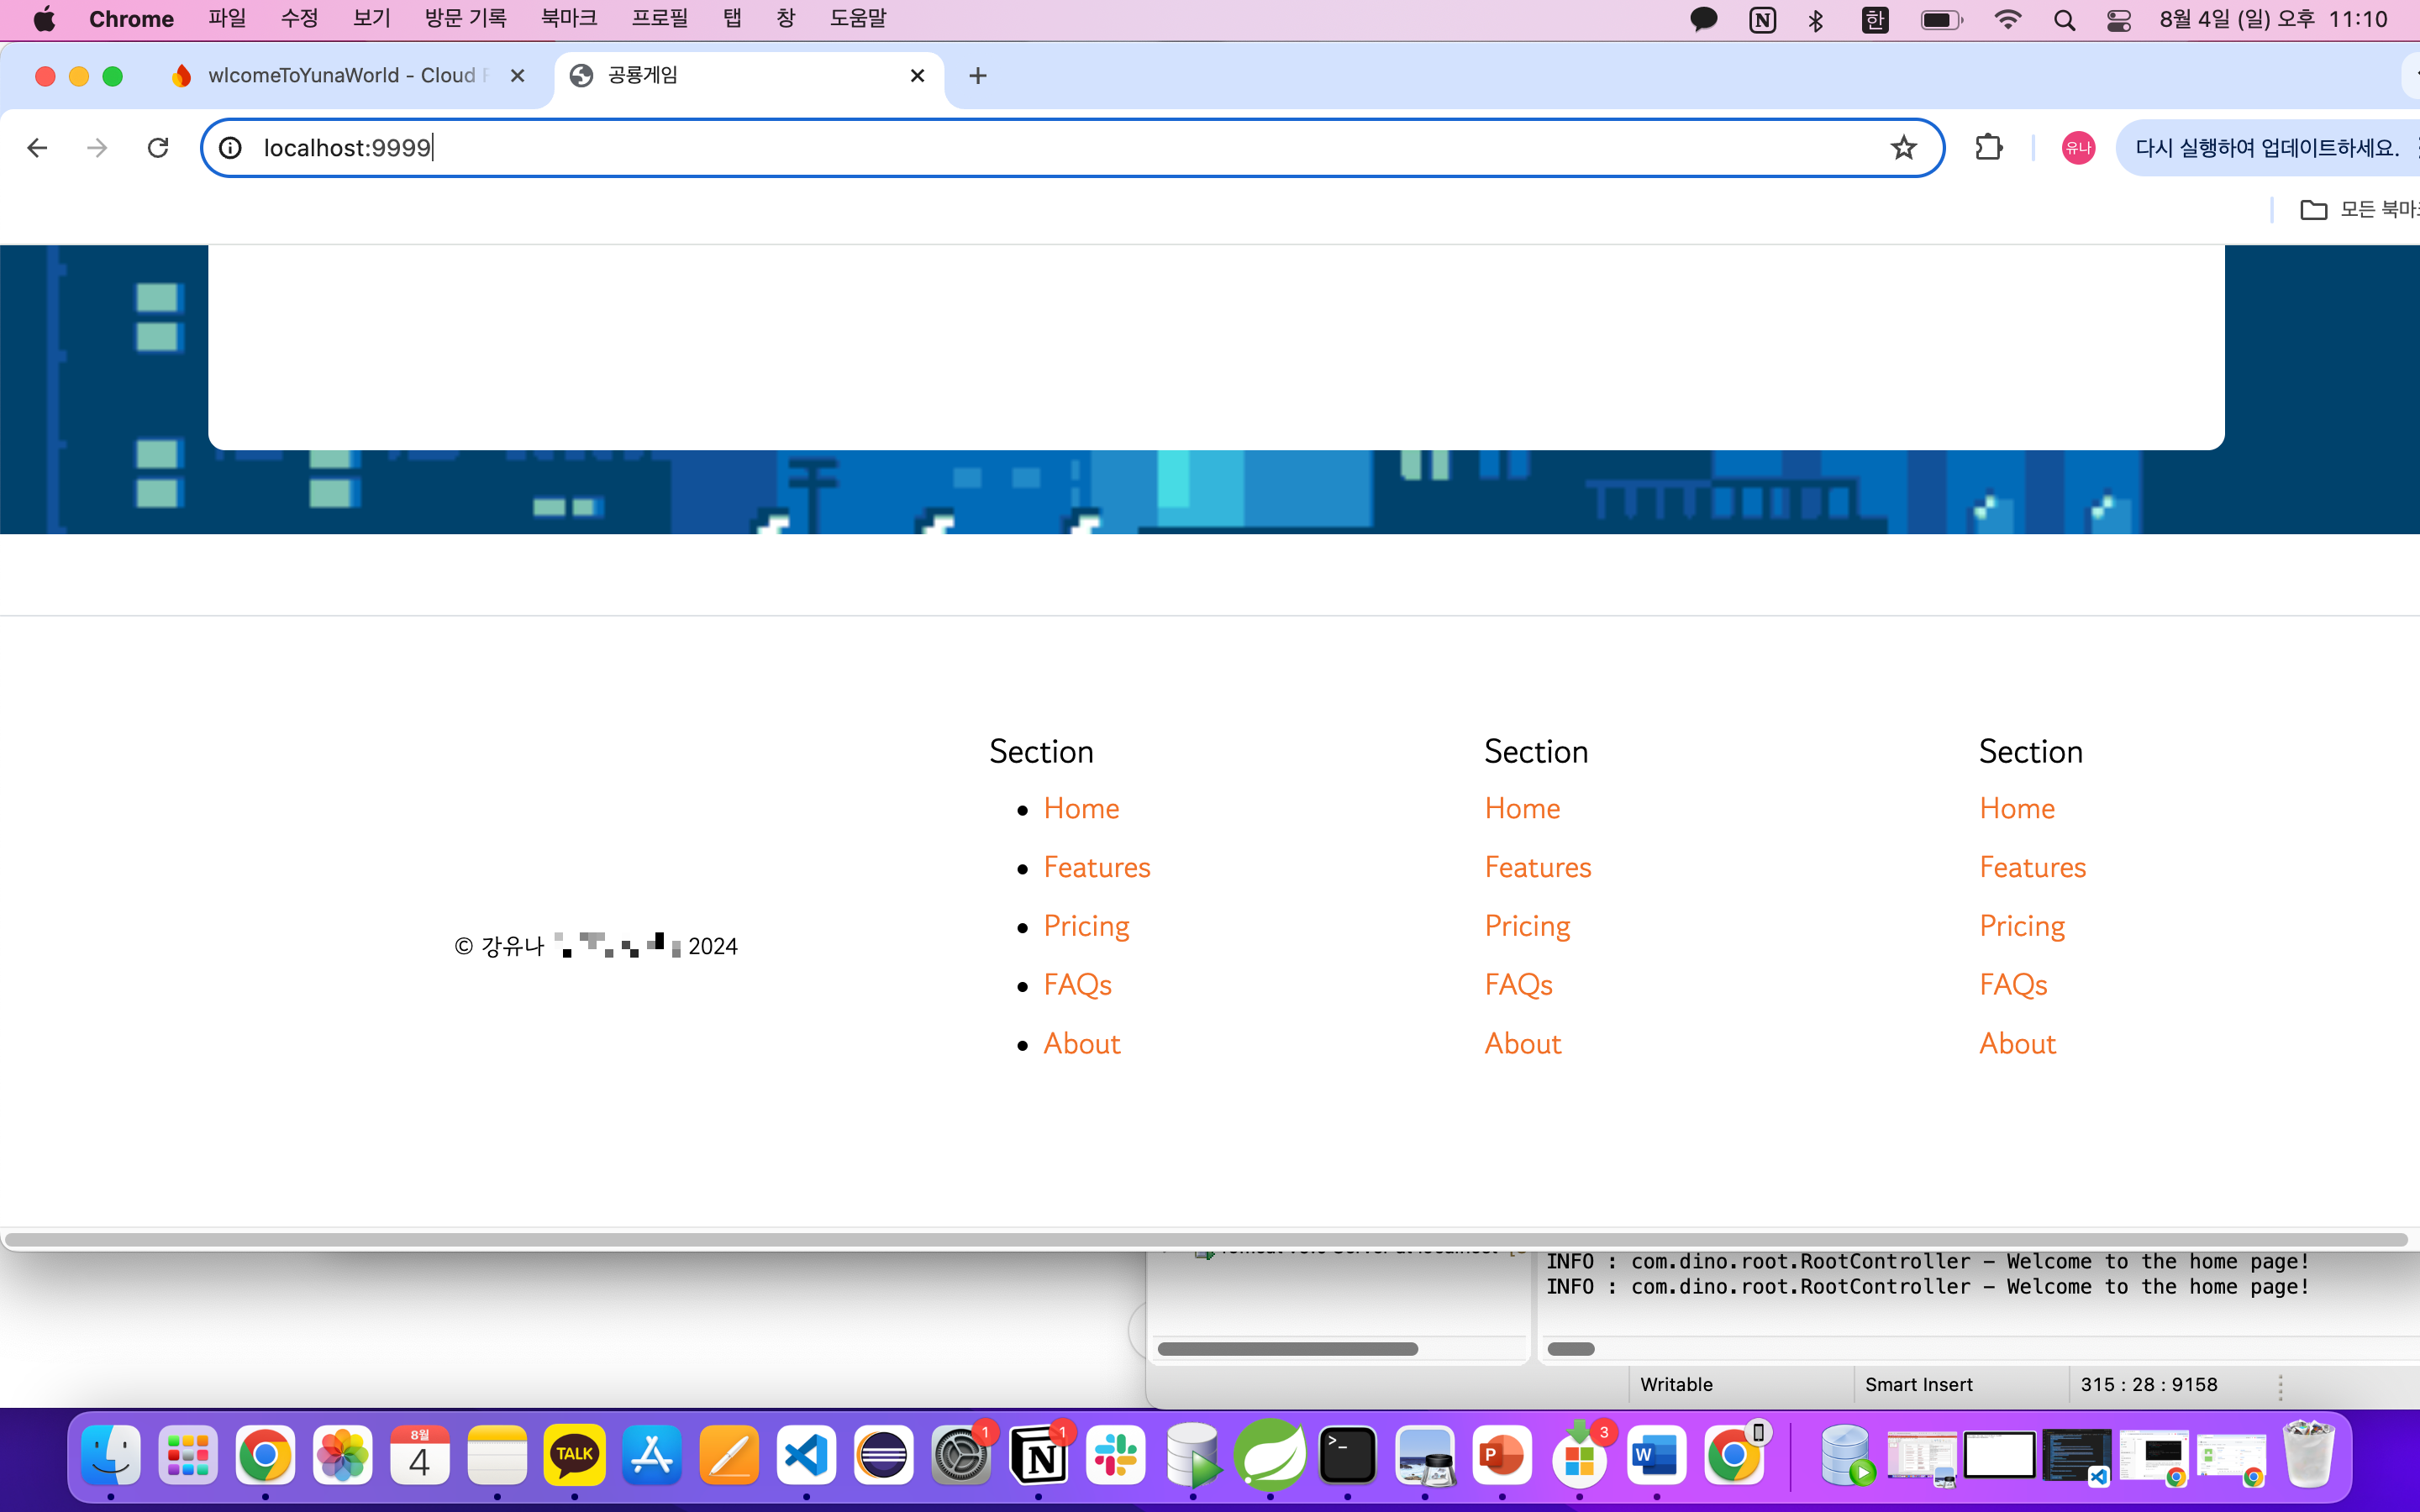Open Notion app in the dock
Screen dimensions: 2420x1512
[1038, 1455]
